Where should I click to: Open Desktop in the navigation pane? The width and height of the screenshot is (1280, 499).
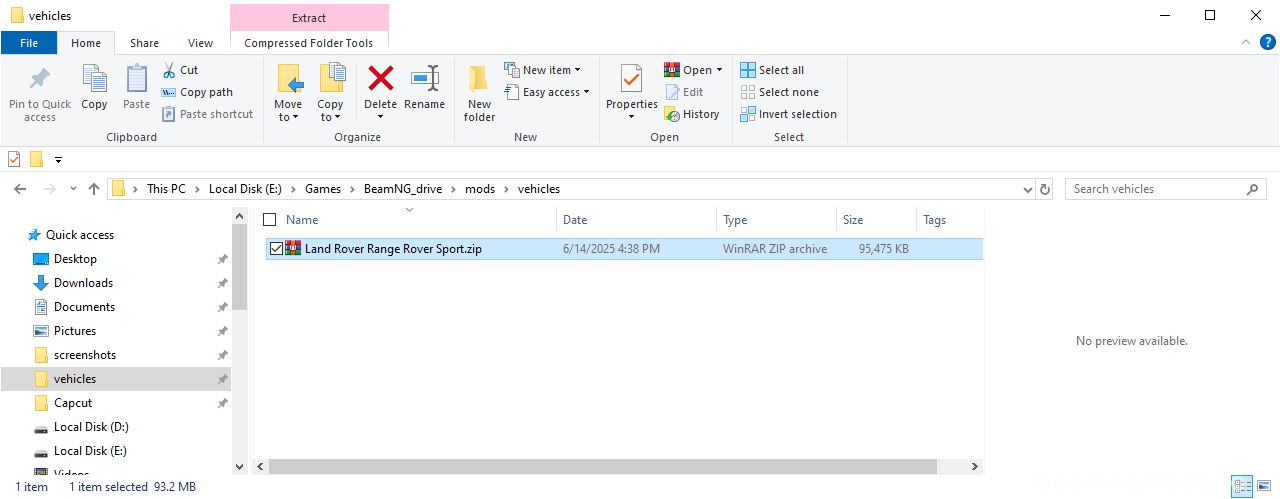75,259
